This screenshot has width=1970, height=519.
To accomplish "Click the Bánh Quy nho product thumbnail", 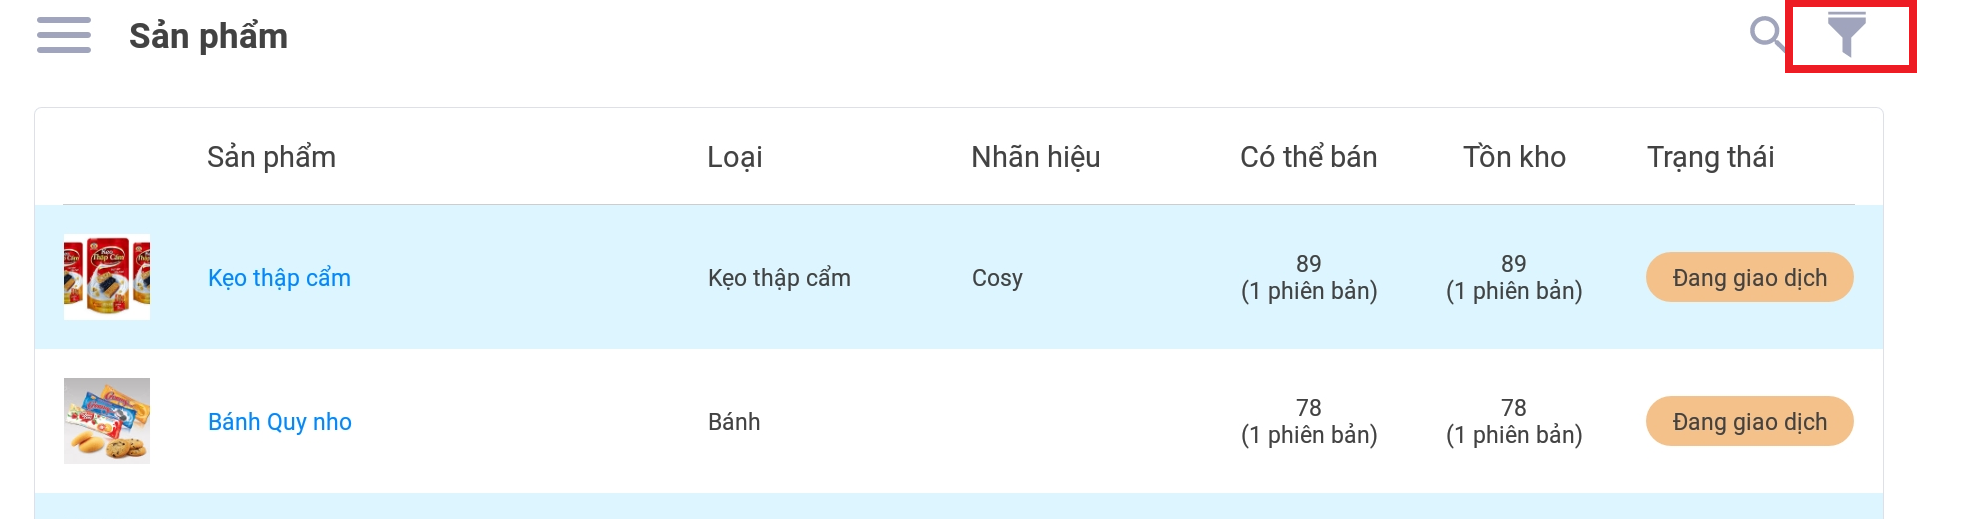I will click(107, 421).
